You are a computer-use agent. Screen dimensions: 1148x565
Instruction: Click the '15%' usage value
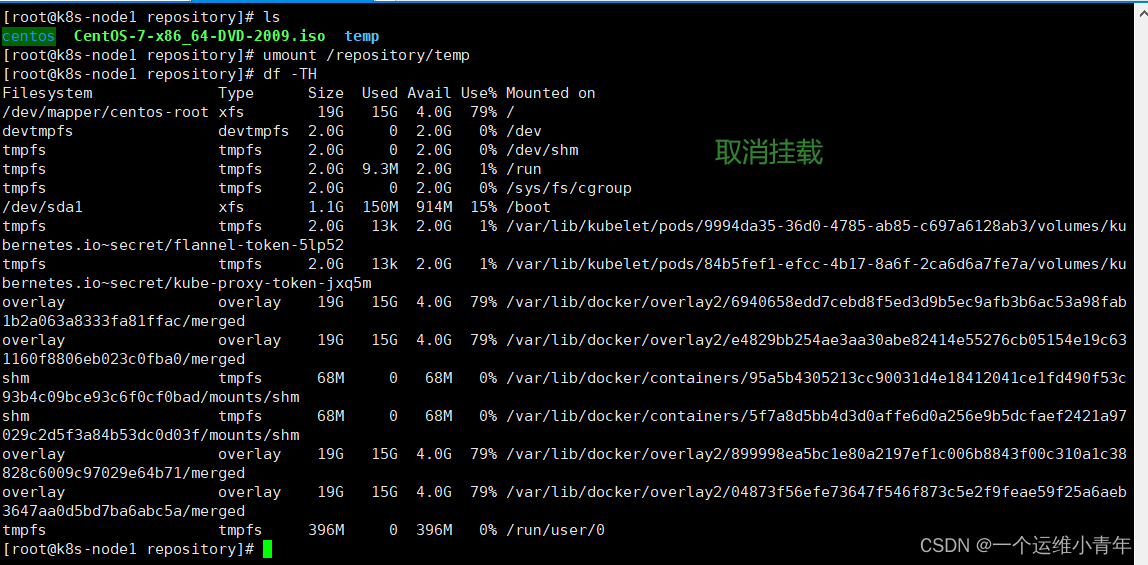(483, 207)
